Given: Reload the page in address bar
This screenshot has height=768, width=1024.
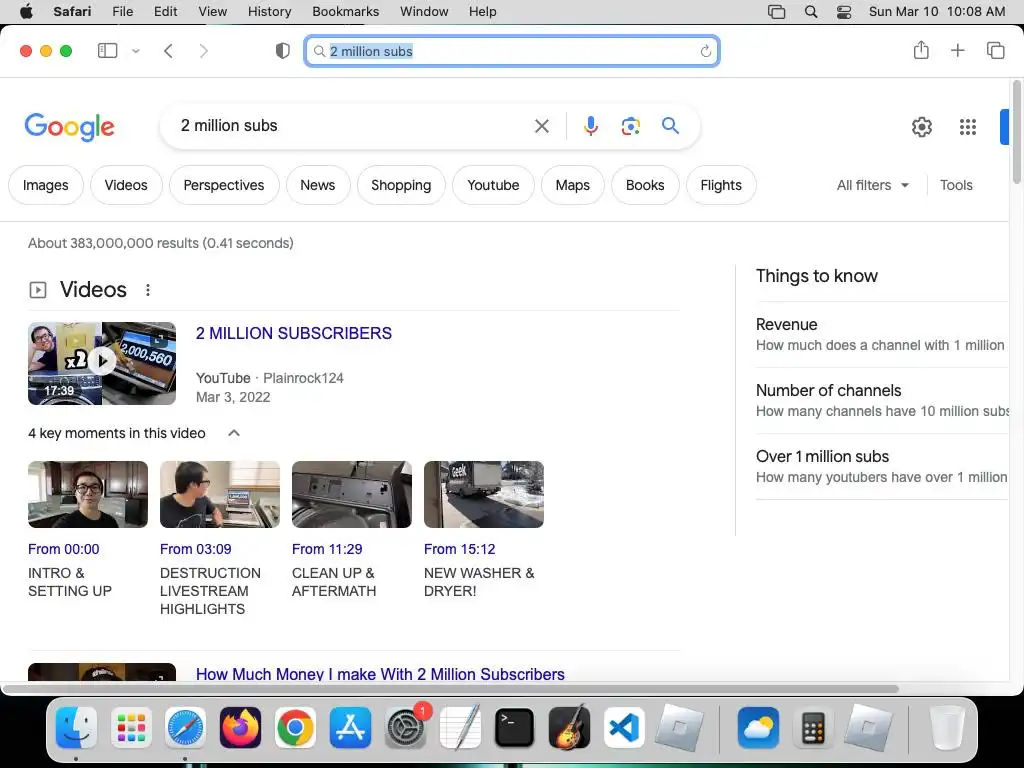Looking at the screenshot, I should pos(705,51).
